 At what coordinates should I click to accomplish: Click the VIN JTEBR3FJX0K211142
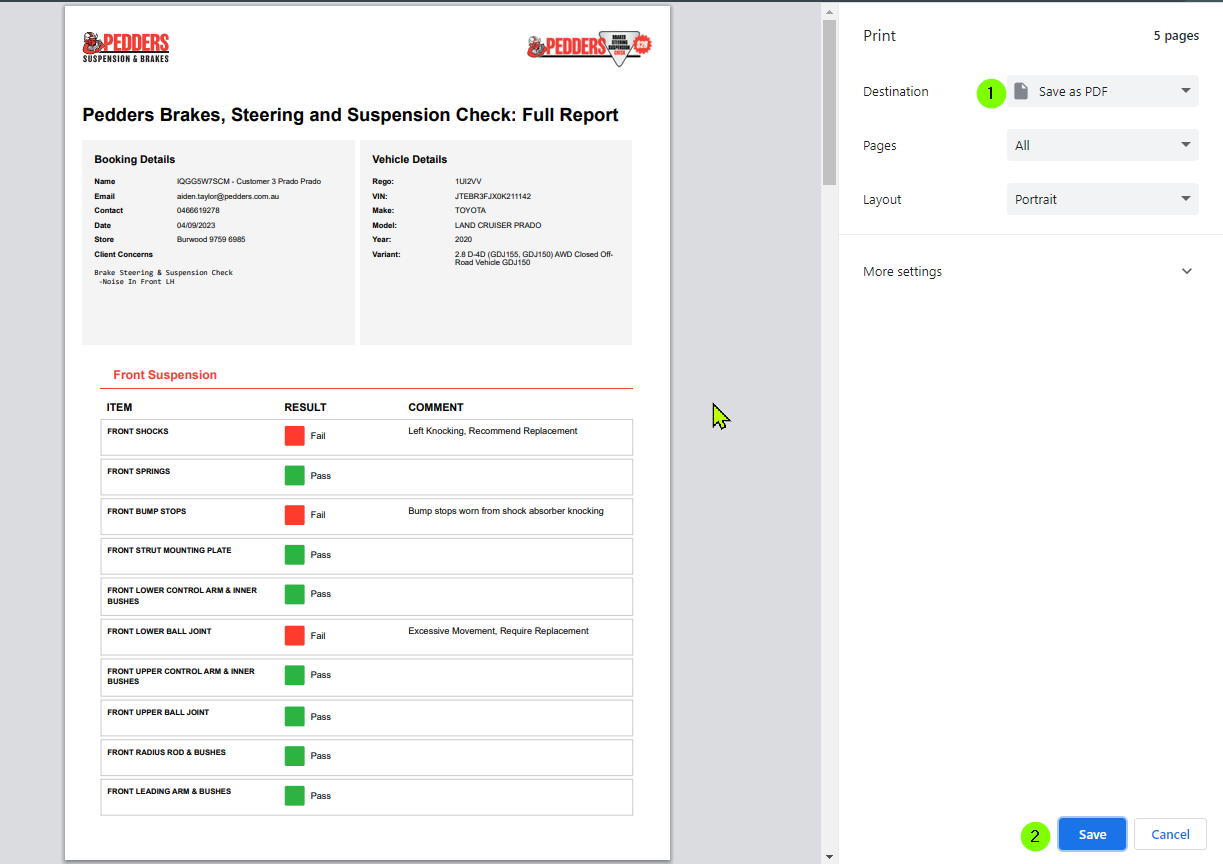[x=492, y=196]
